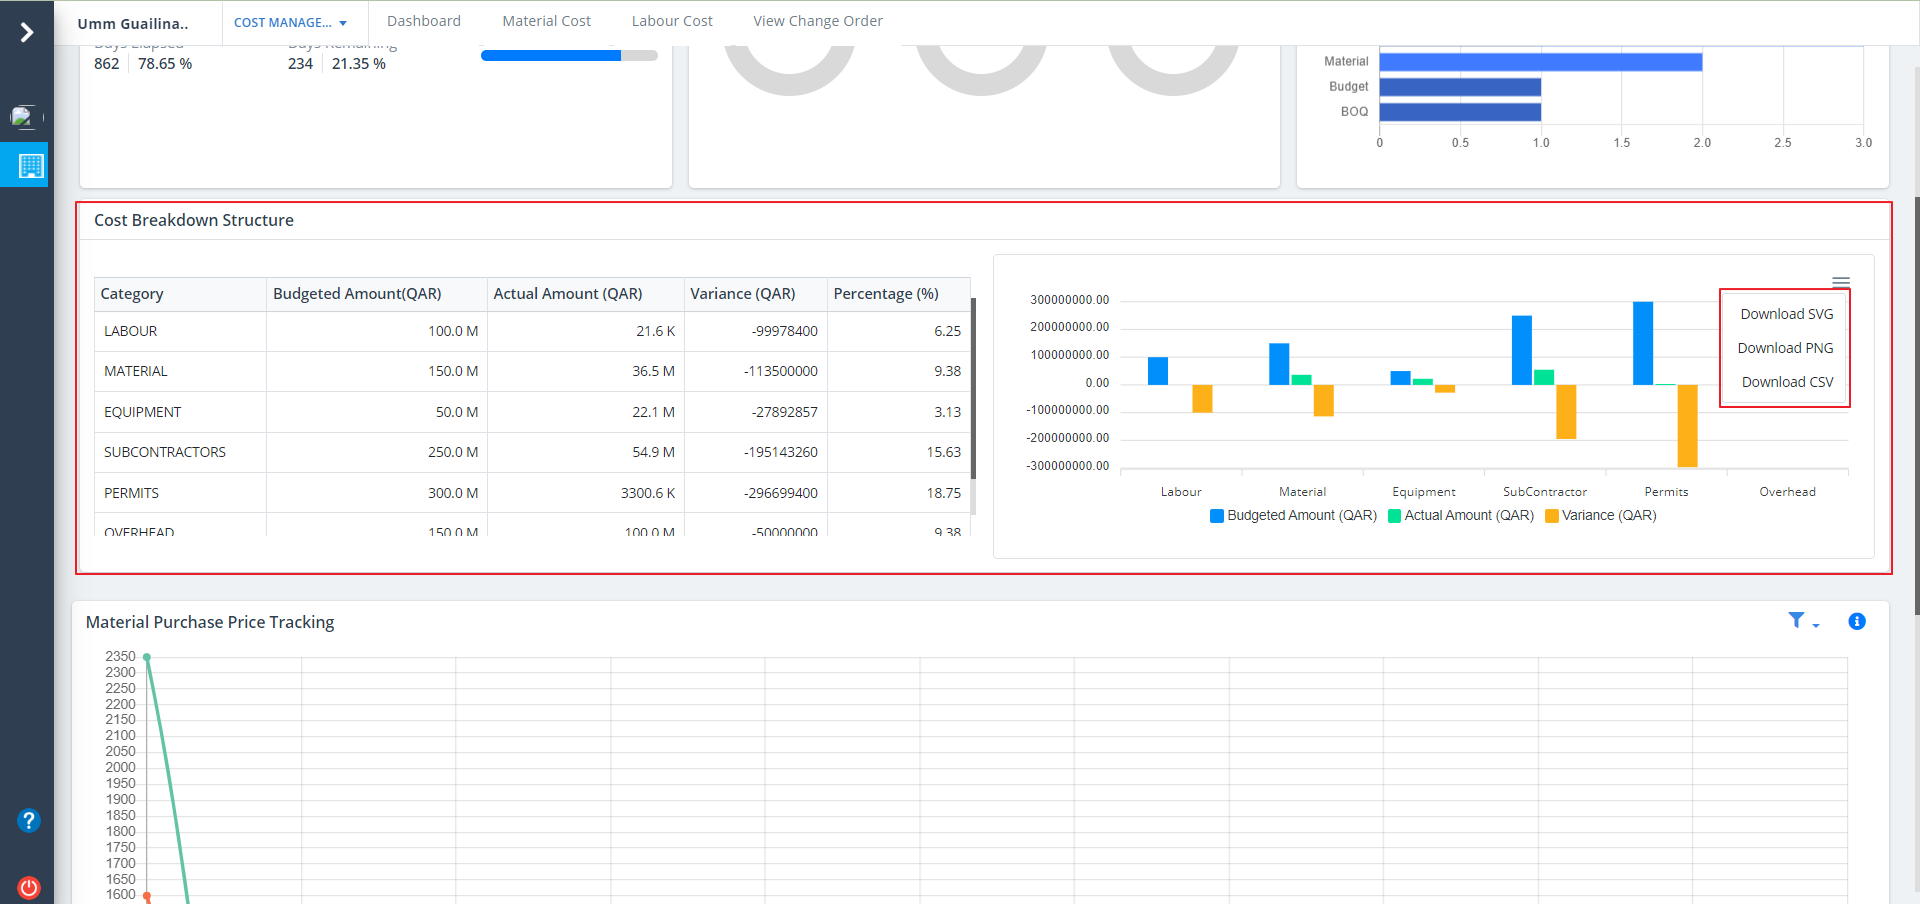Select Download SVG from the chart menu
1920x904 pixels.
pyautogui.click(x=1786, y=314)
